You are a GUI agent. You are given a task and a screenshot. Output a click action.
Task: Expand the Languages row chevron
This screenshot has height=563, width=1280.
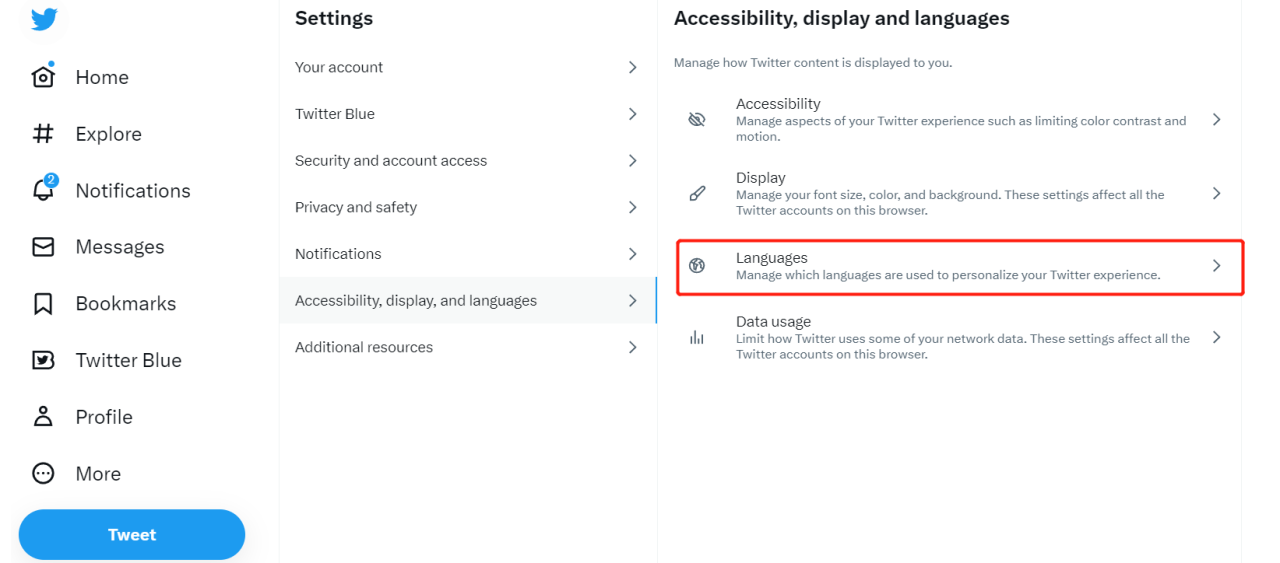coord(1216,266)
